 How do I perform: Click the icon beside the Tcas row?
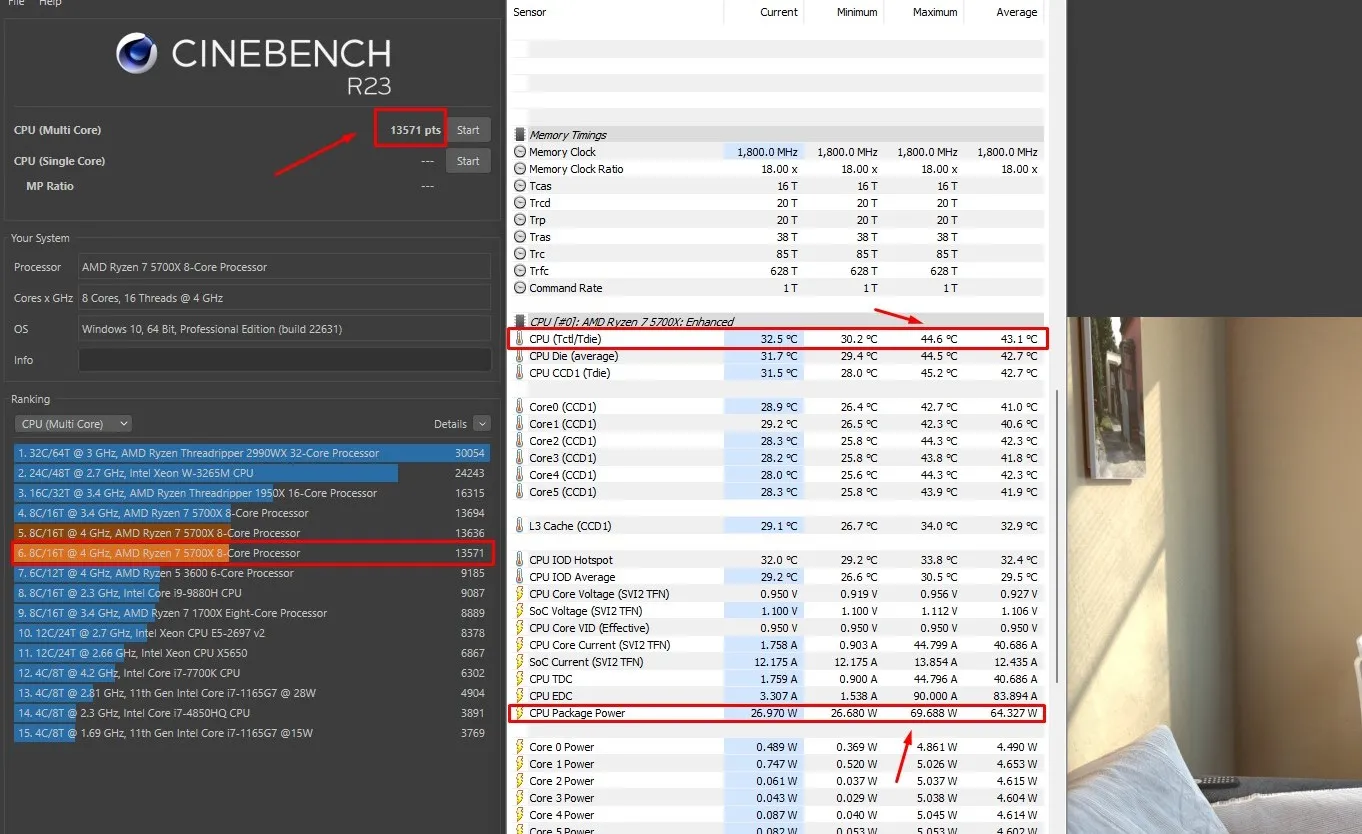tap(519, 186)
